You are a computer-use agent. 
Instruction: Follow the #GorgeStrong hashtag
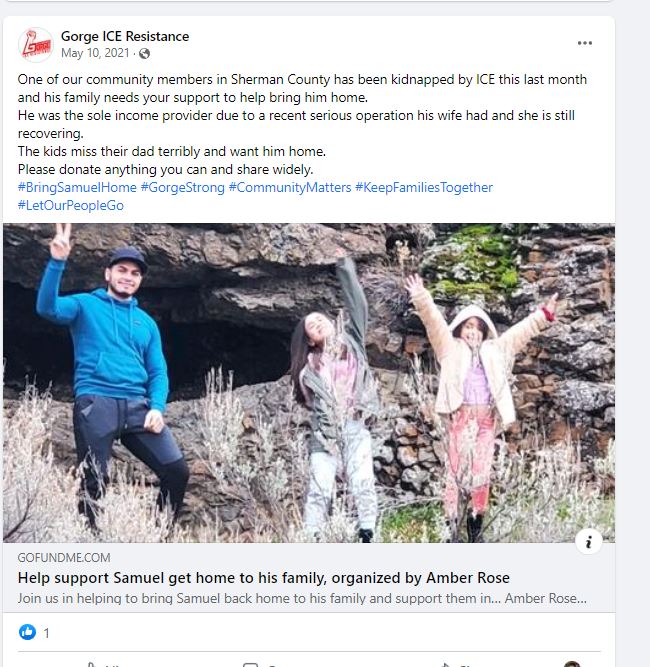click(x=182, y=188)
